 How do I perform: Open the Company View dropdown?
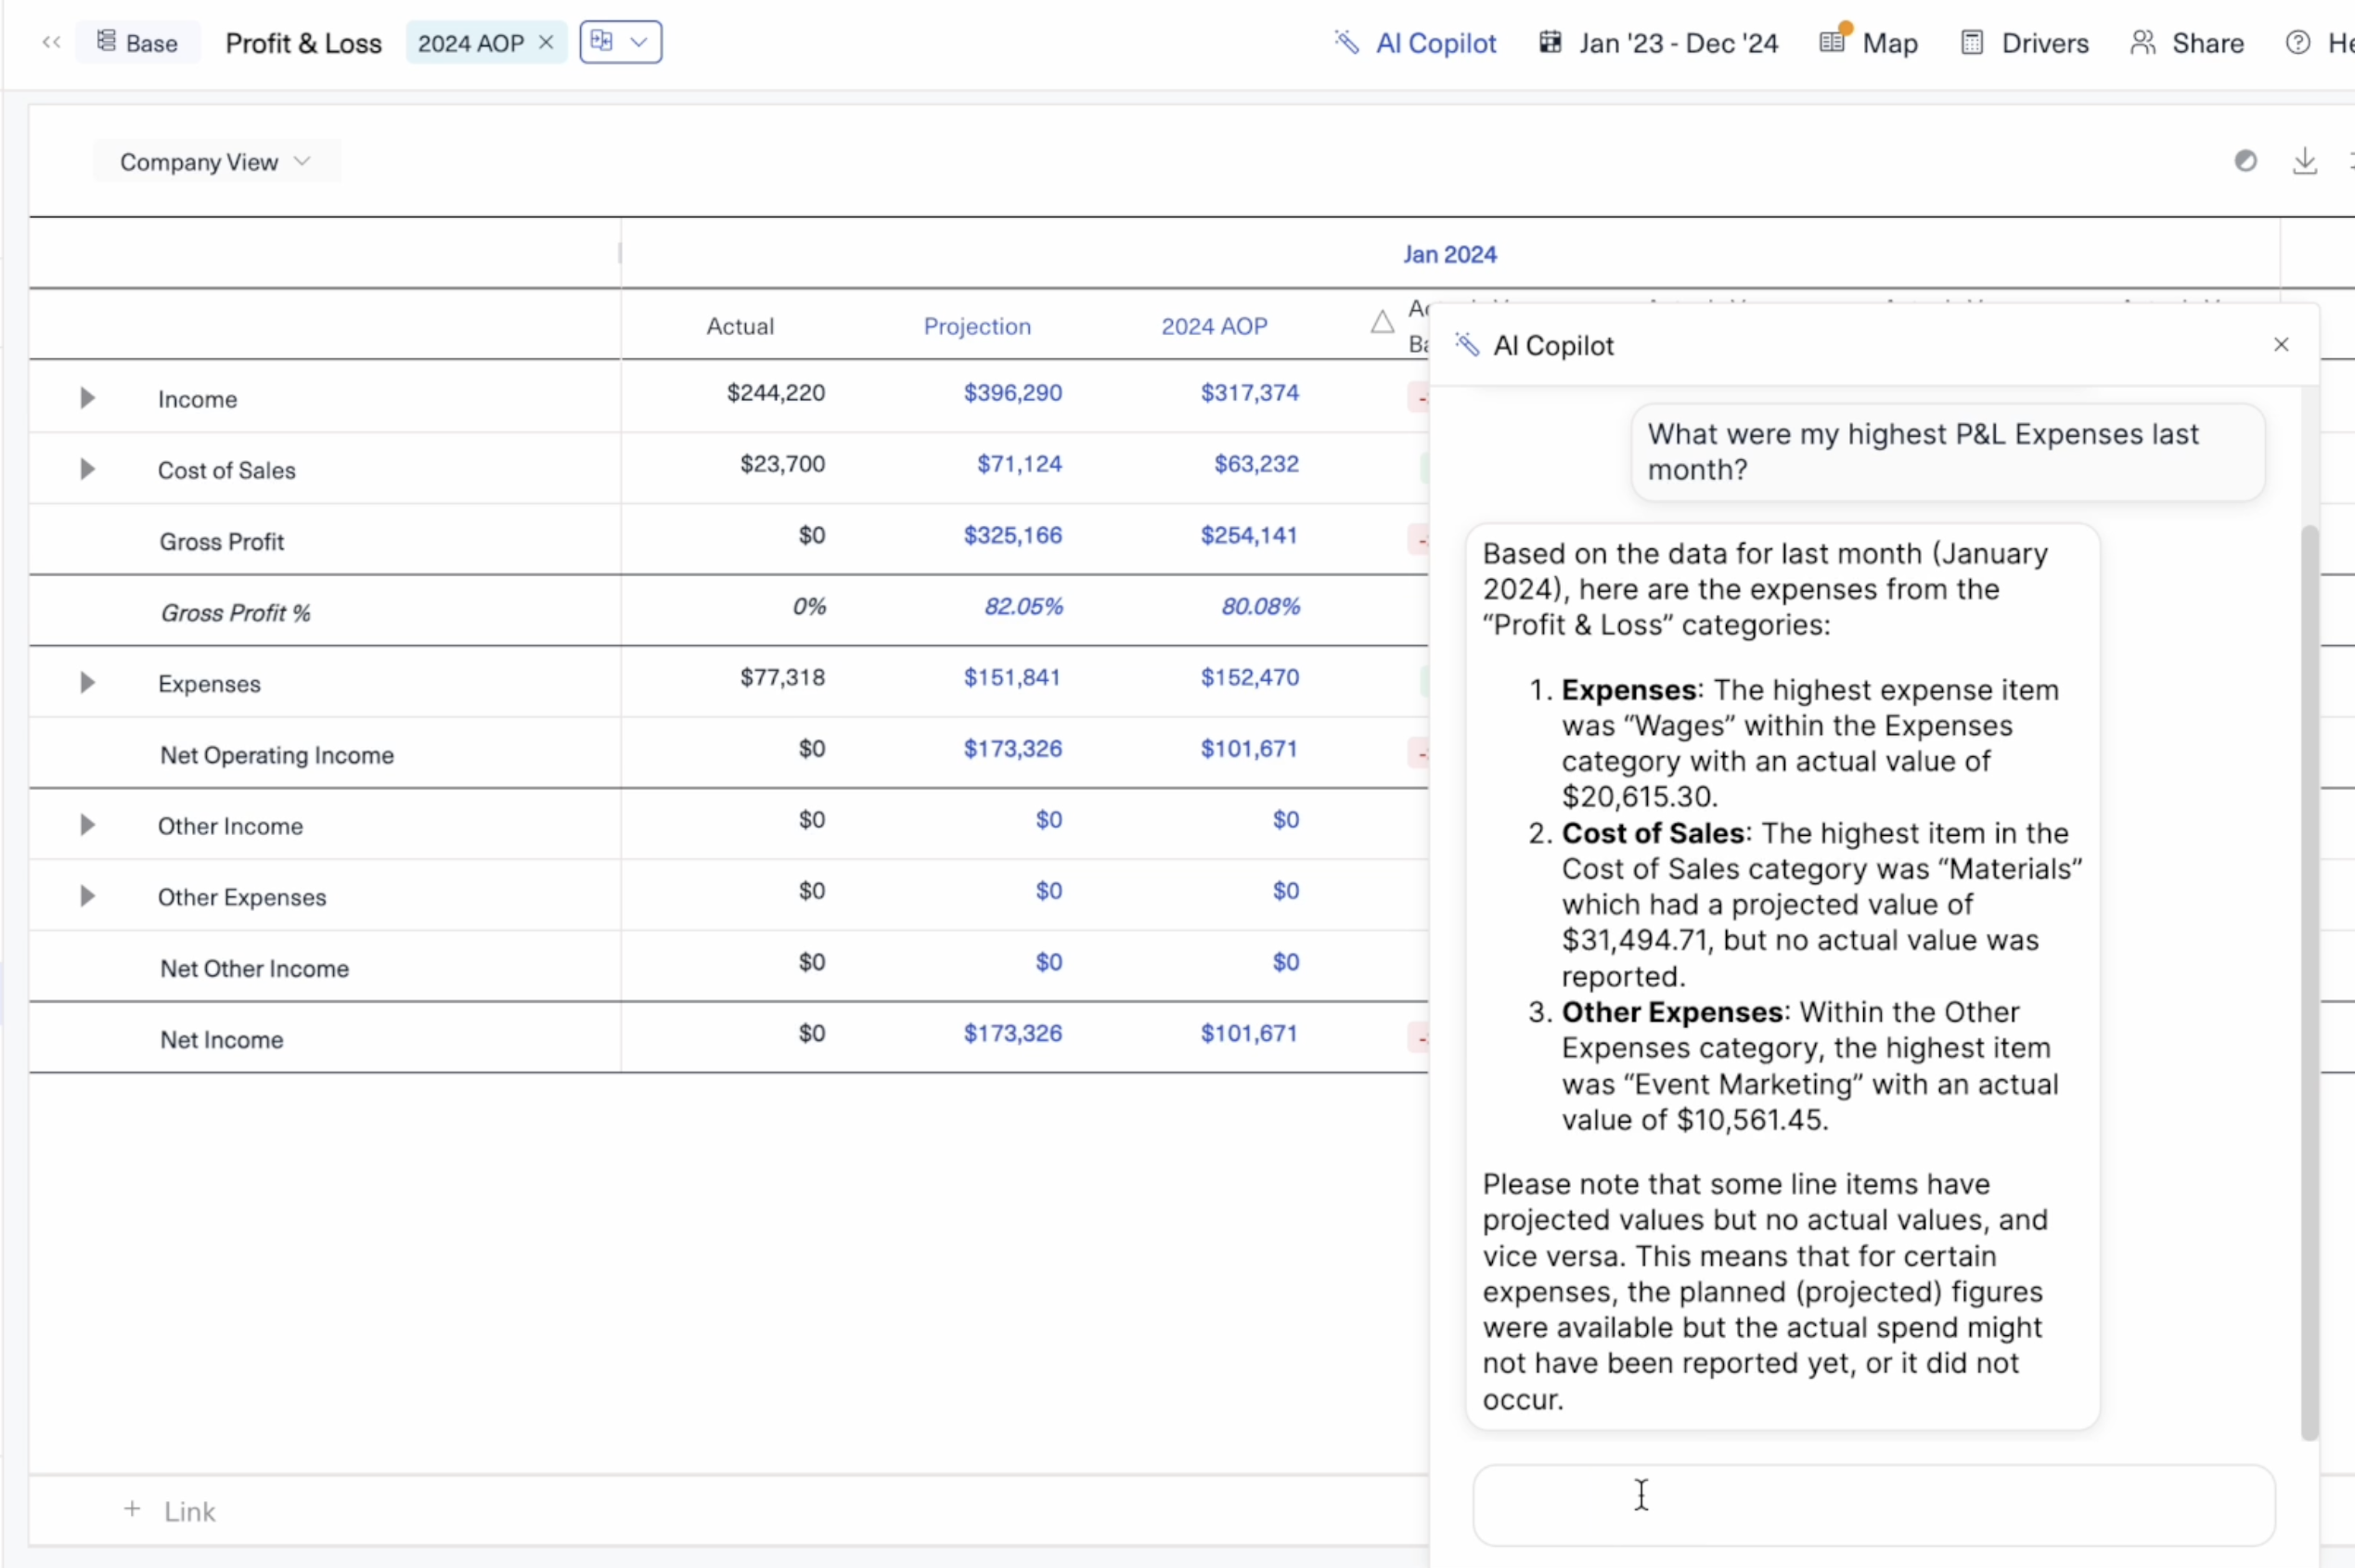(216, 161)
